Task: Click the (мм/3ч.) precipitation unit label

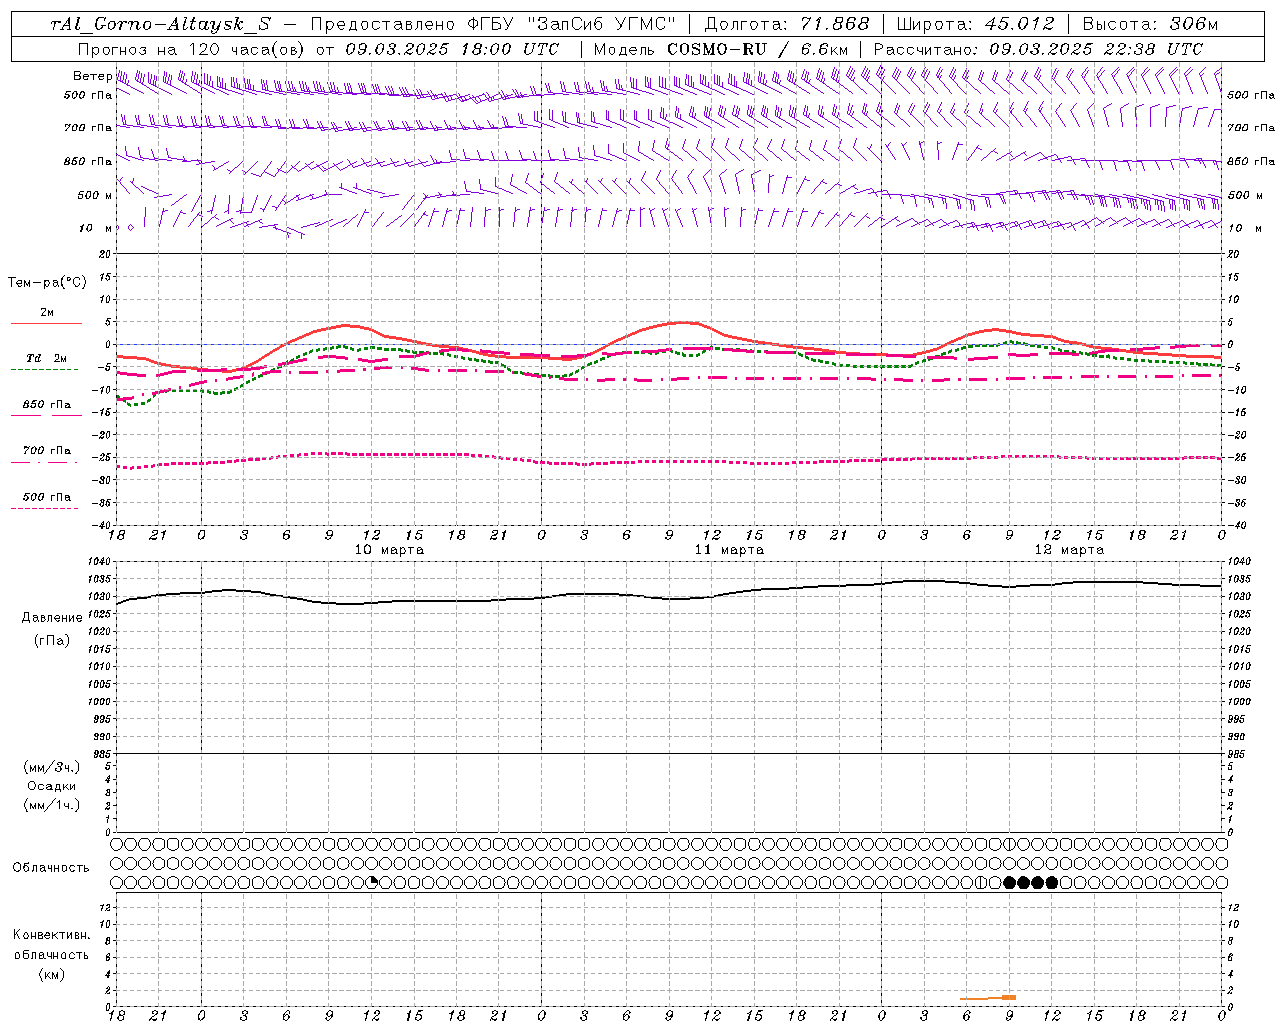Action: pos(52,767)
